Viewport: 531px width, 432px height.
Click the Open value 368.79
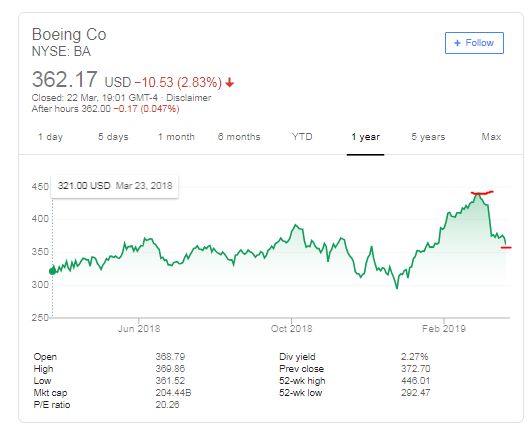tap(170, 357)
